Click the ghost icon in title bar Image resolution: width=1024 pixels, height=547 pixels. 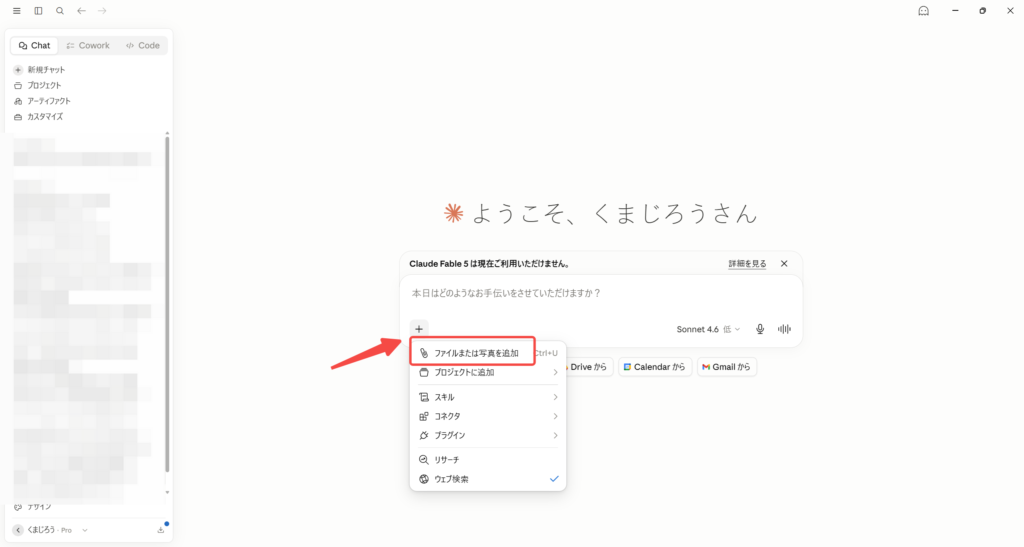pyautogui.click(x=923, y=11)
